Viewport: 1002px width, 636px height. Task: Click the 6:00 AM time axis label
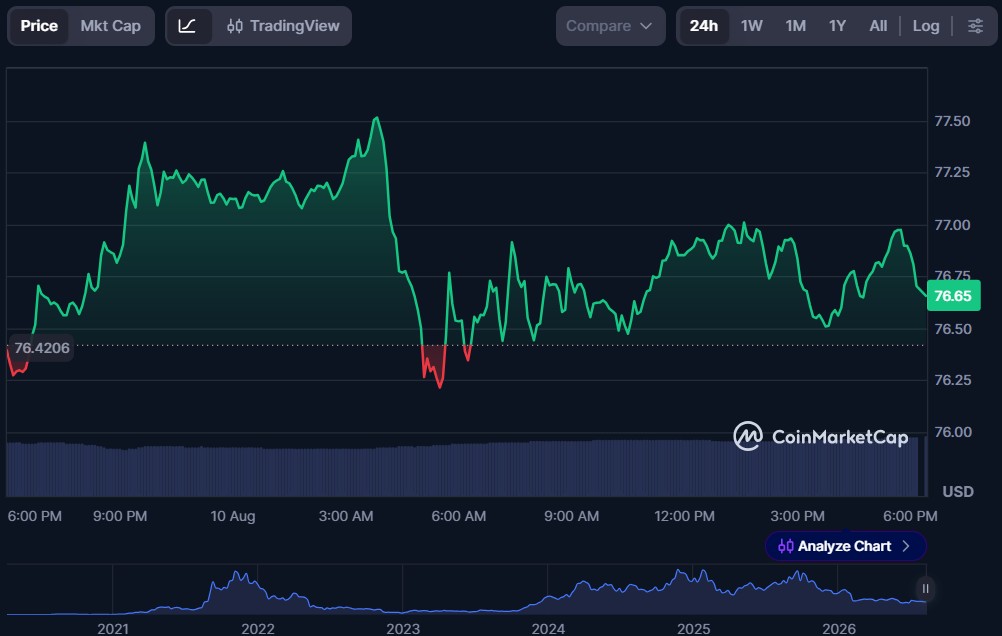click(x=459, y=516)
